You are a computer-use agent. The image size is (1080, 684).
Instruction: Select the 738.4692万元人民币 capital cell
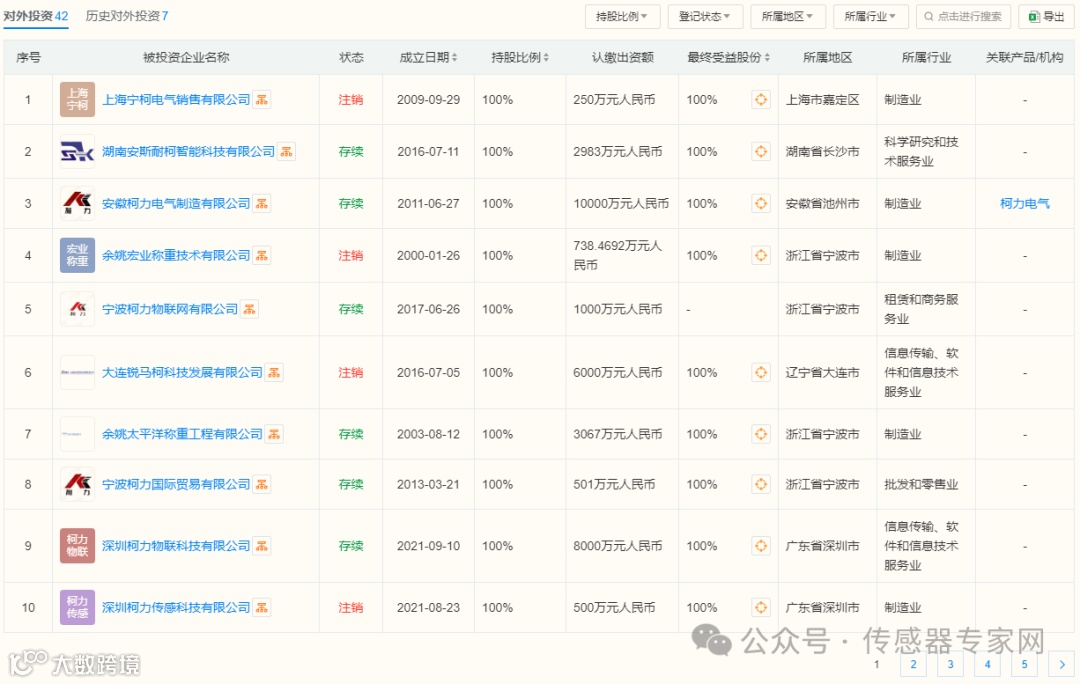pyautogui.click(x=617, y=256)
